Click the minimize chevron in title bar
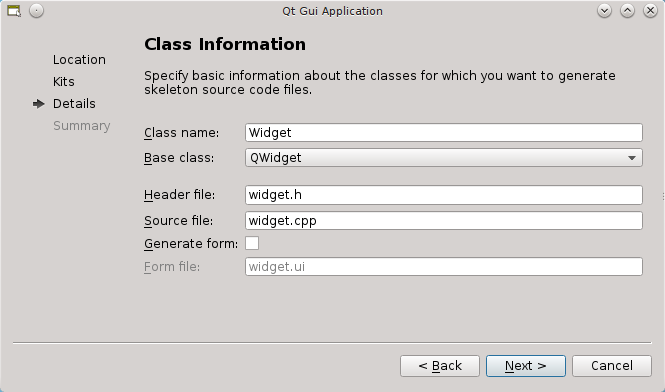665x392 pixels. pos(604,11)
